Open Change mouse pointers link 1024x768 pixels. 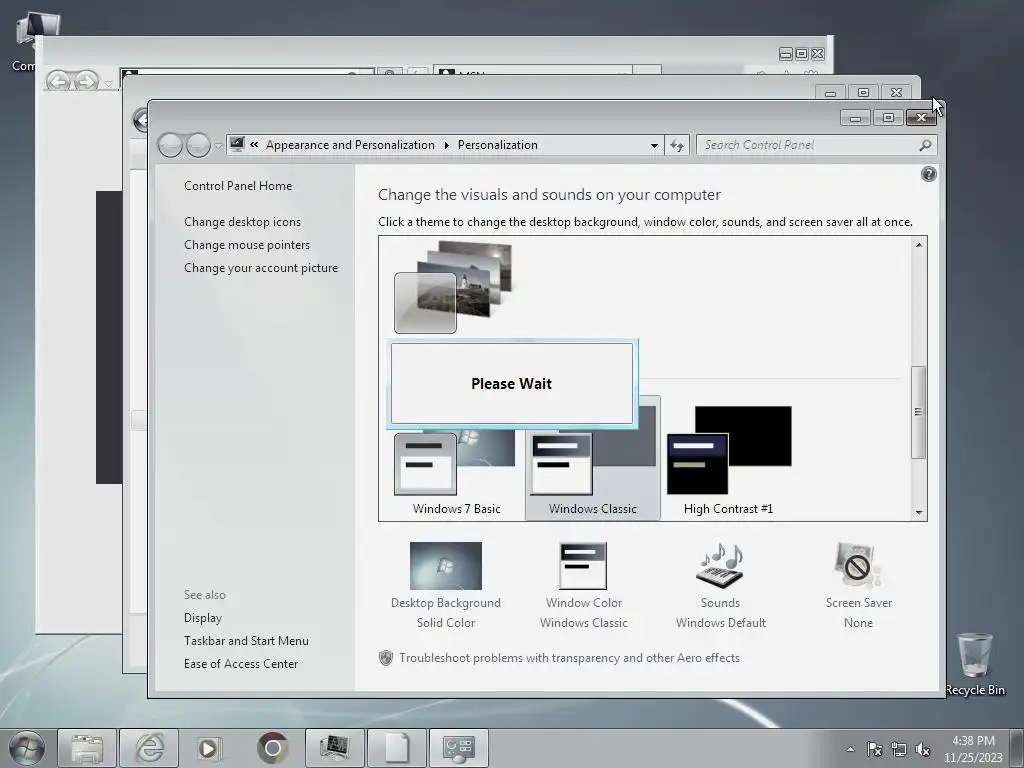[247, 245]
